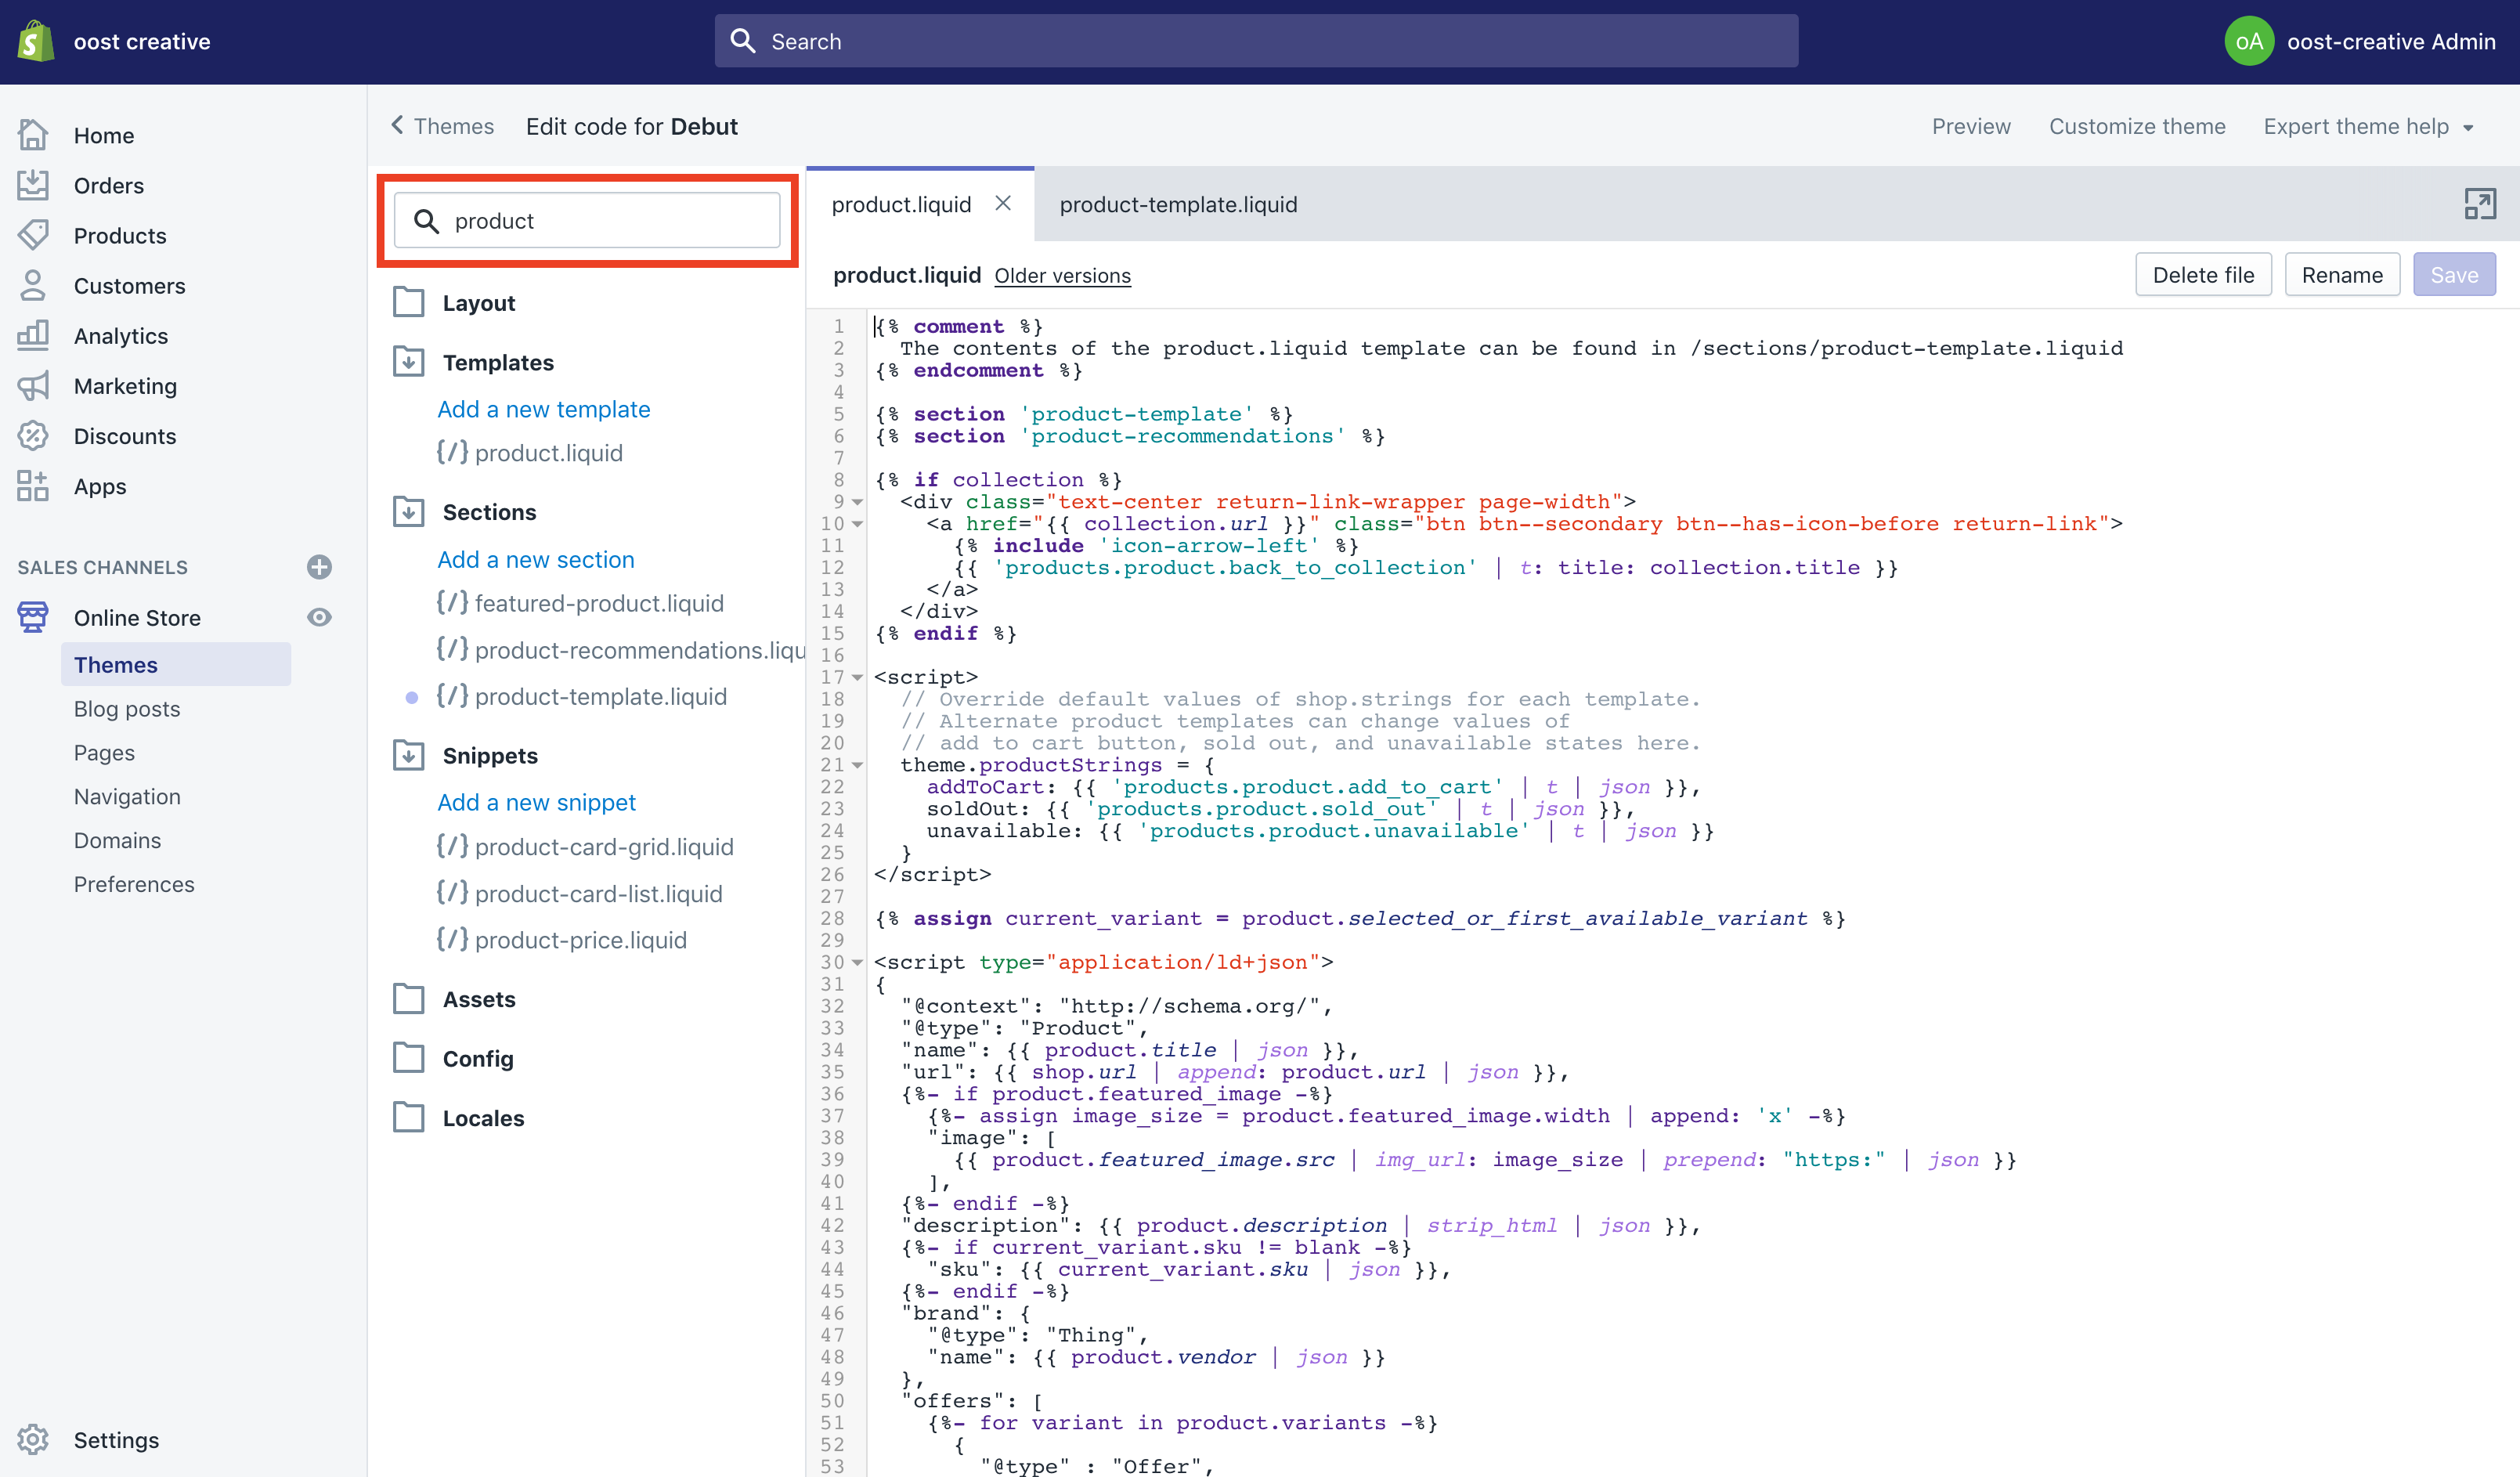Switch to product-template.liquid tab
The height and width of the screenshot is (1477, 2520).
pos(1178,204)
